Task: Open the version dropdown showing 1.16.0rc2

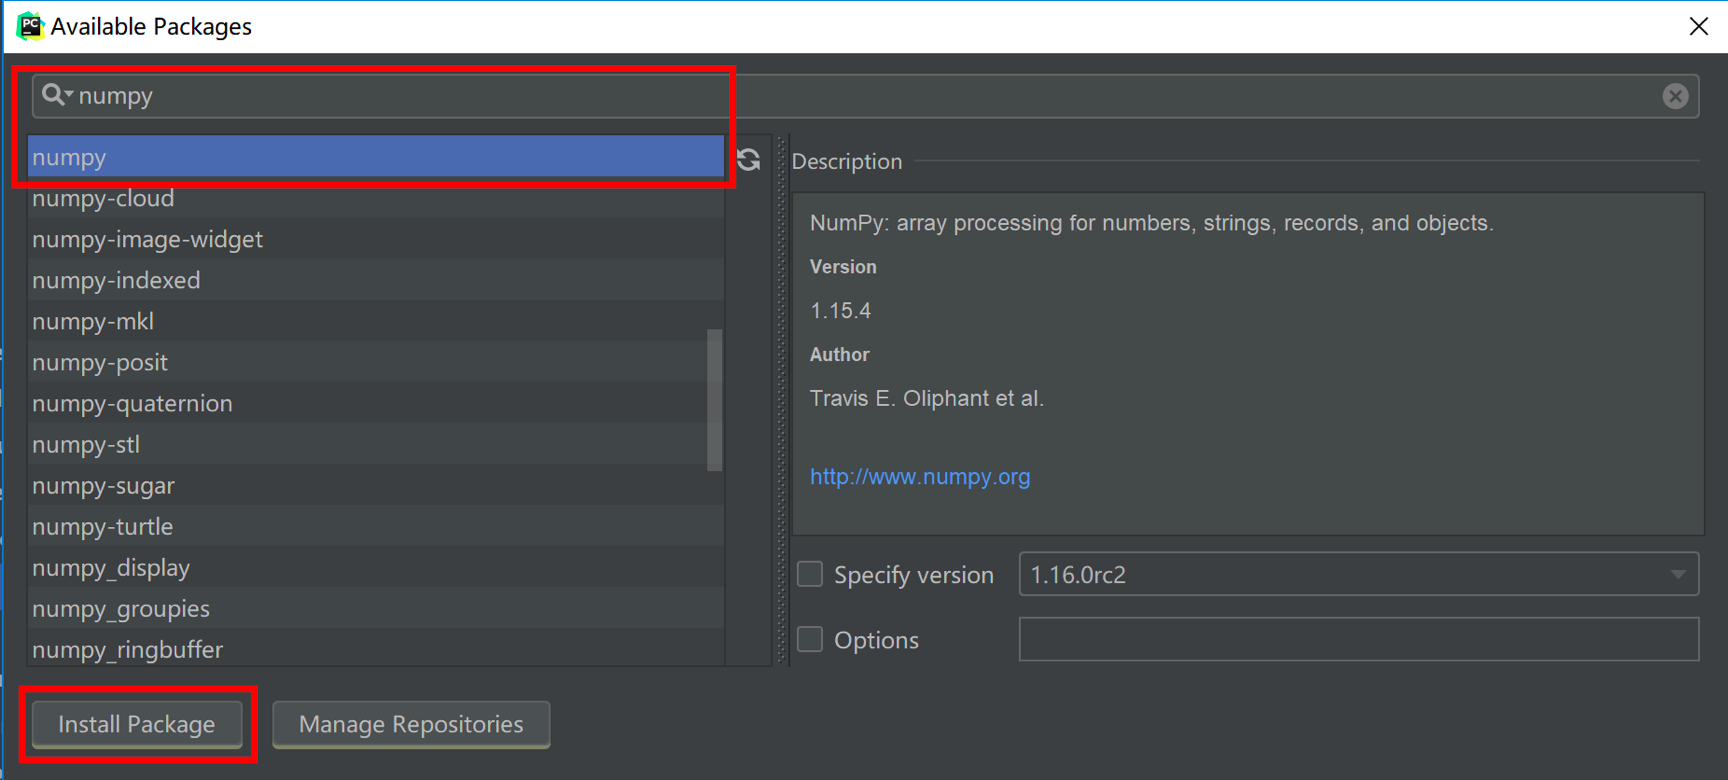Action: point(1358,574)
